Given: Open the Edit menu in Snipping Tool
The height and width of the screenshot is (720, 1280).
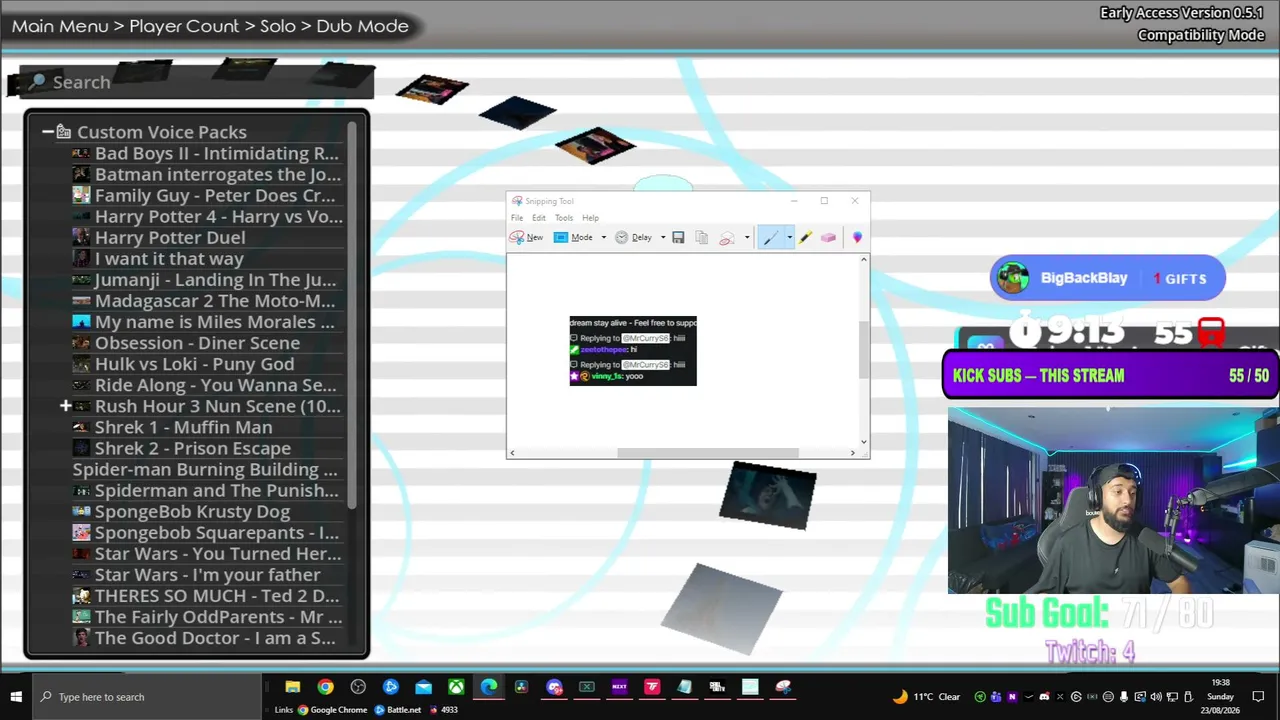Looking at the screenshot, I should click(539, 218).
